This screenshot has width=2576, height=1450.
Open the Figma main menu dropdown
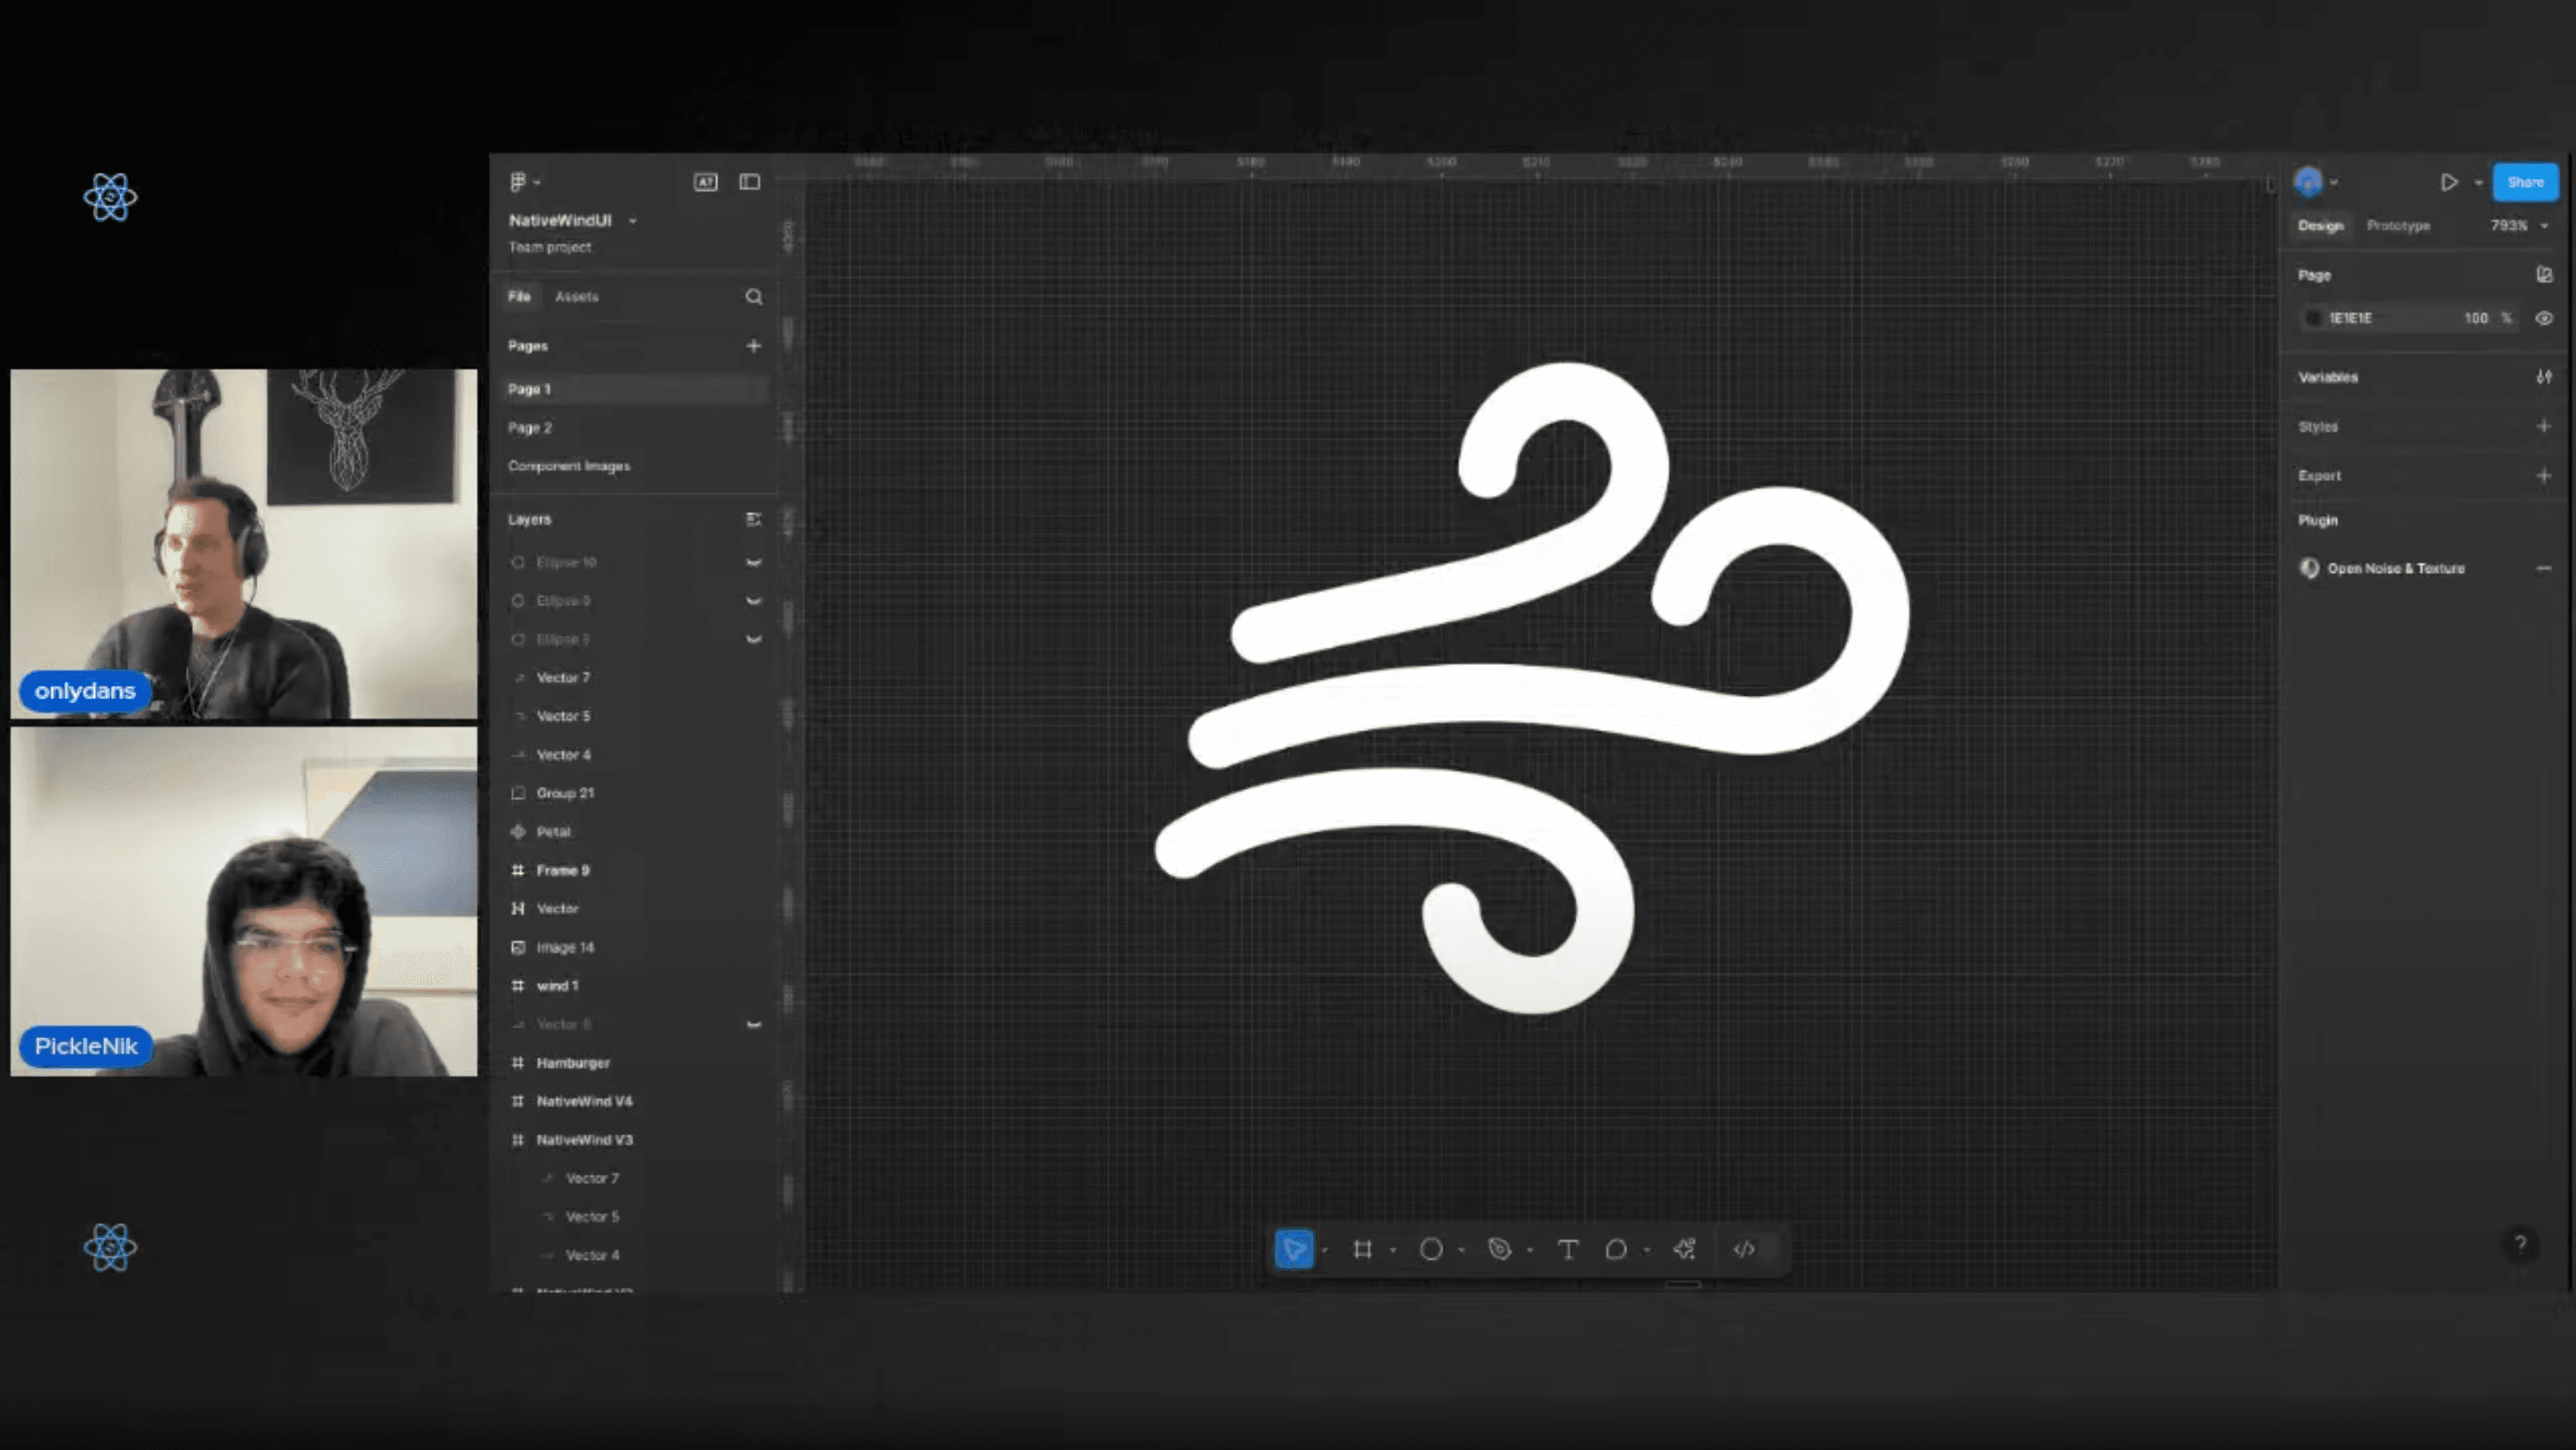(x=524, y=182)
